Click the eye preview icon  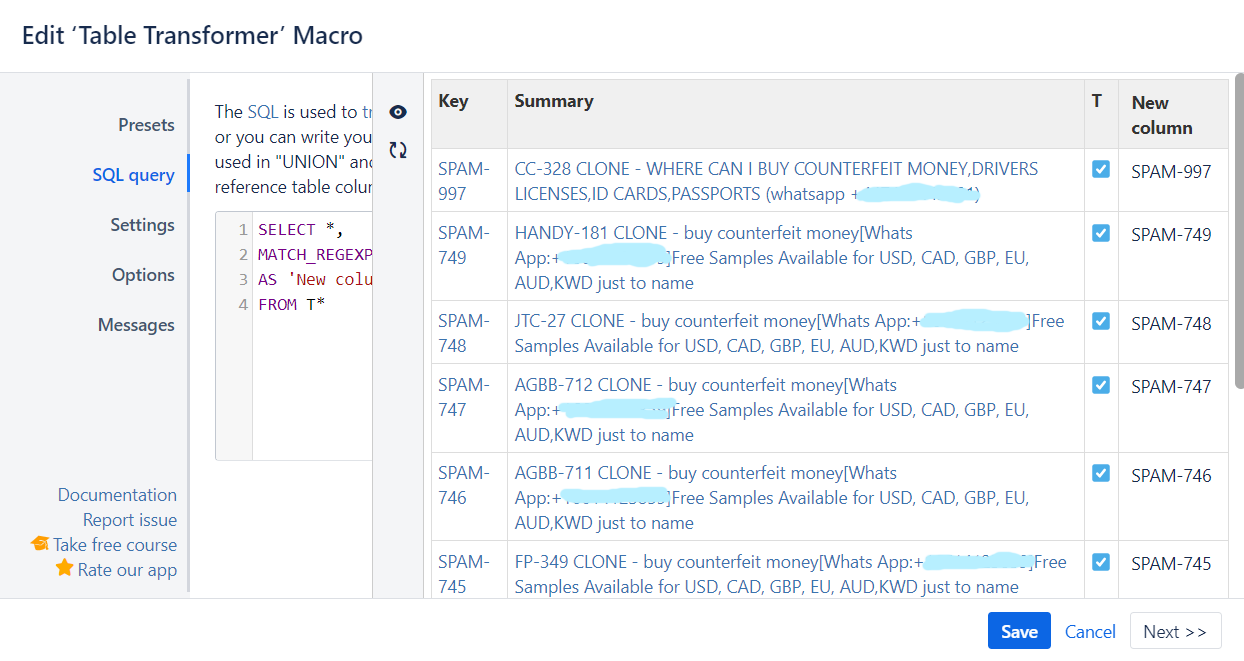[398, 112]
